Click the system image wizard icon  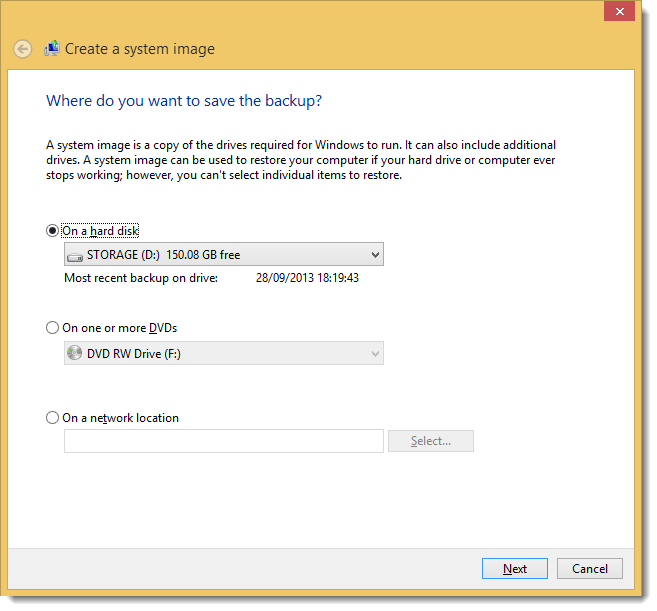pos(52,49)
